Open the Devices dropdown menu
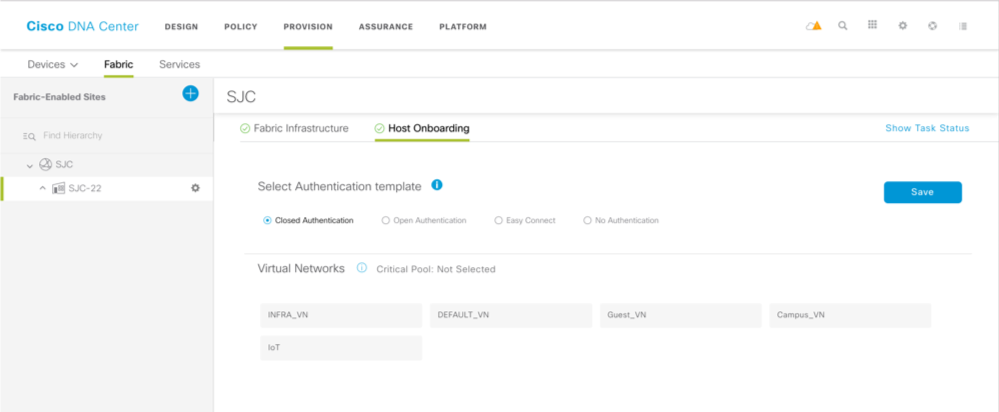 53,64
